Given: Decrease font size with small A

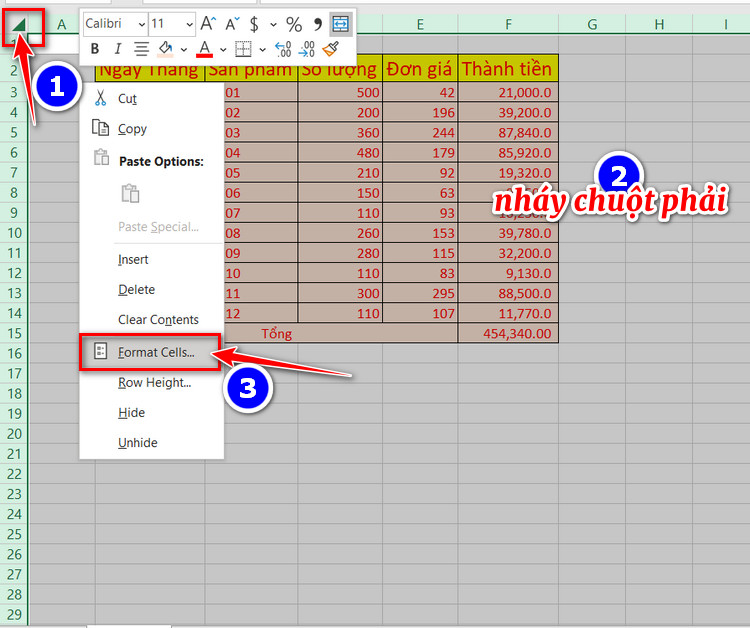Looking at the screenshot, I should [x=232, y=23].
